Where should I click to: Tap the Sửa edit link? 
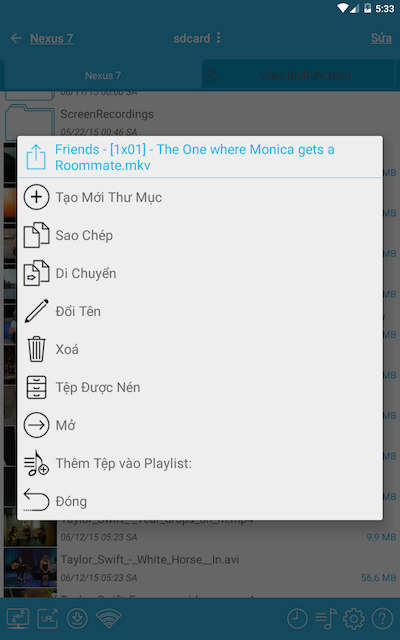[381, 38]
